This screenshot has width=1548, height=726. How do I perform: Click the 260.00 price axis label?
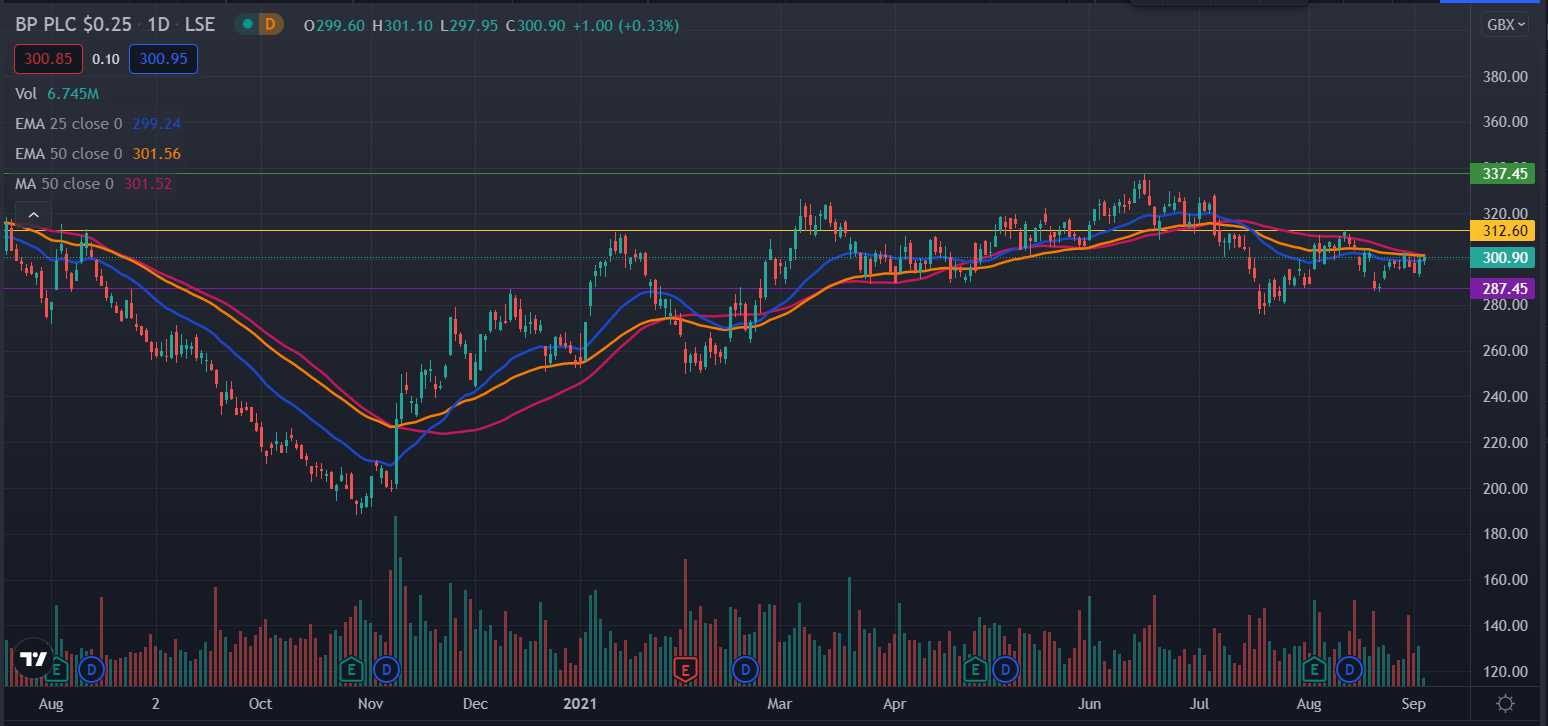click(1506, 351)
